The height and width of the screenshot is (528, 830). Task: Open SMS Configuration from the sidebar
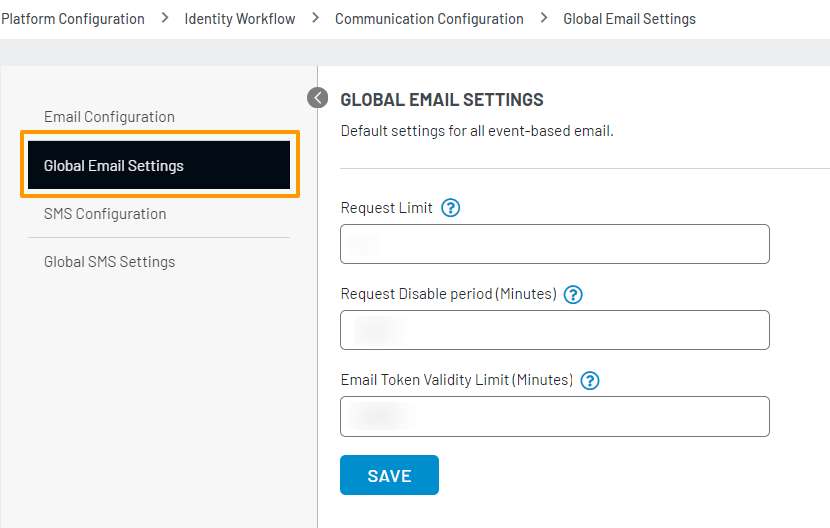[105, 214]
